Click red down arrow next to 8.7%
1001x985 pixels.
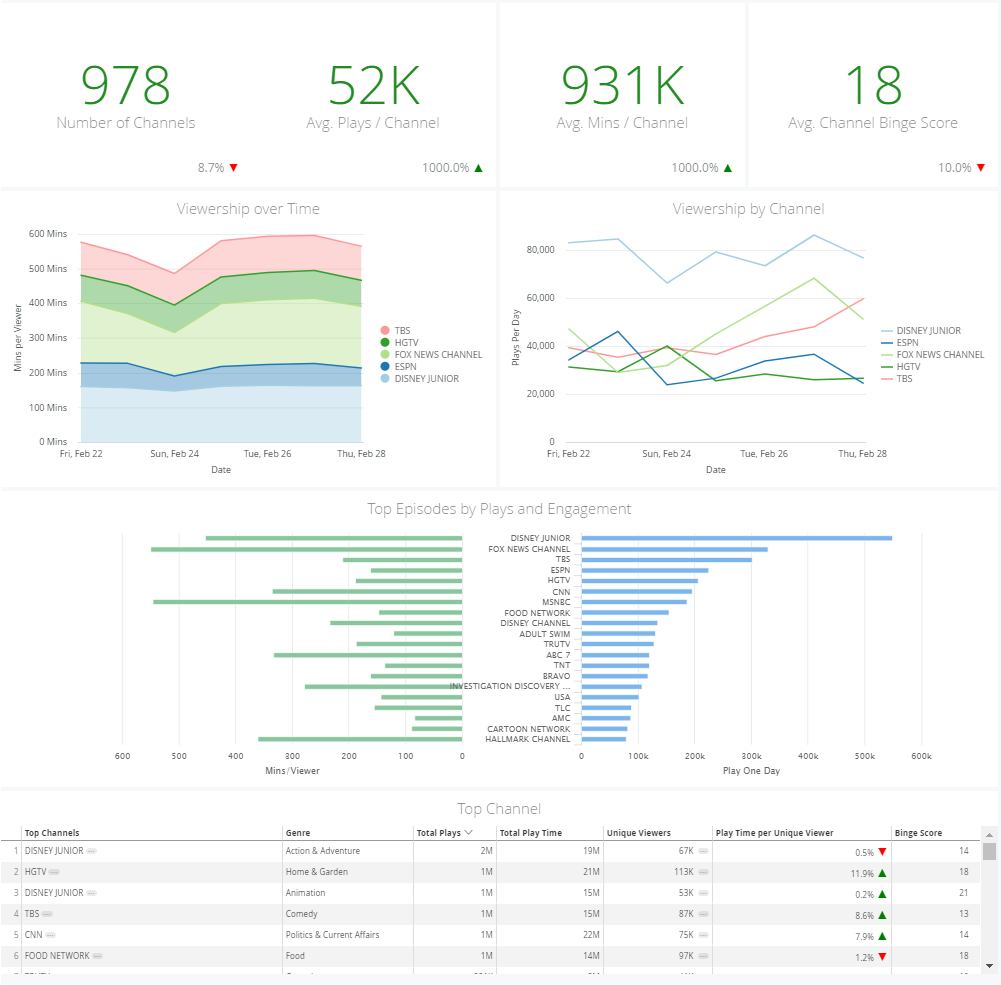[234, 168]
